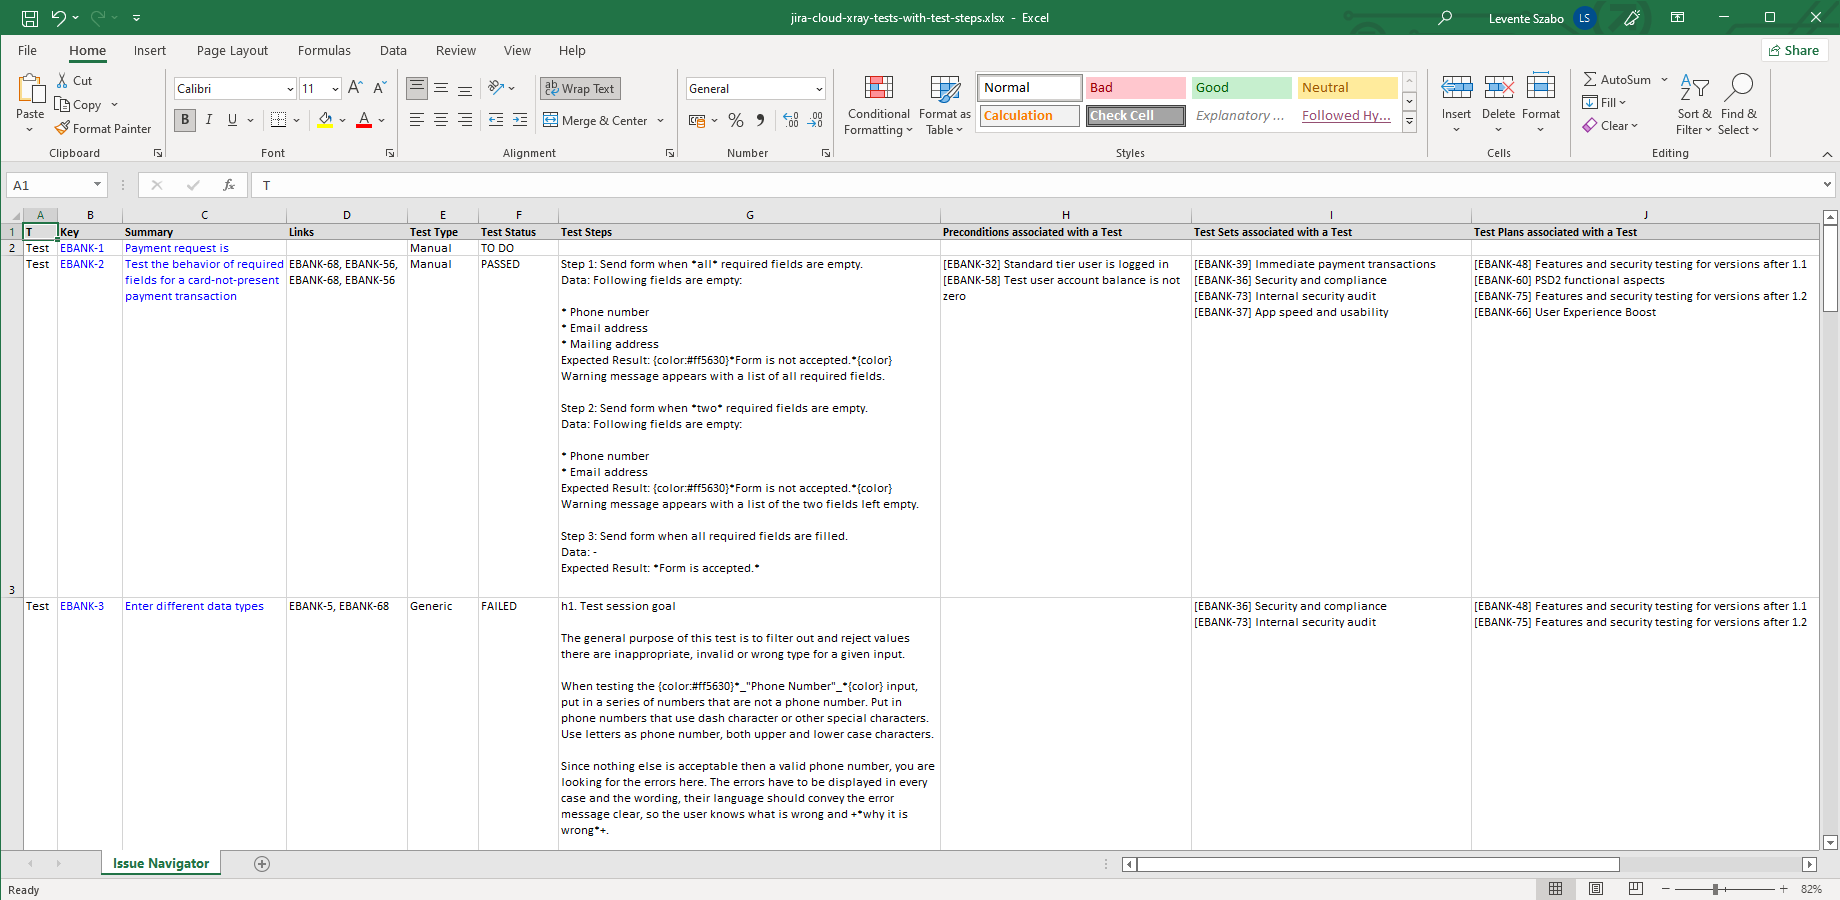The height and width of the screenshot is (900, 1840).
Task: Click the AutoSum icon
Action: (1590, 79)
